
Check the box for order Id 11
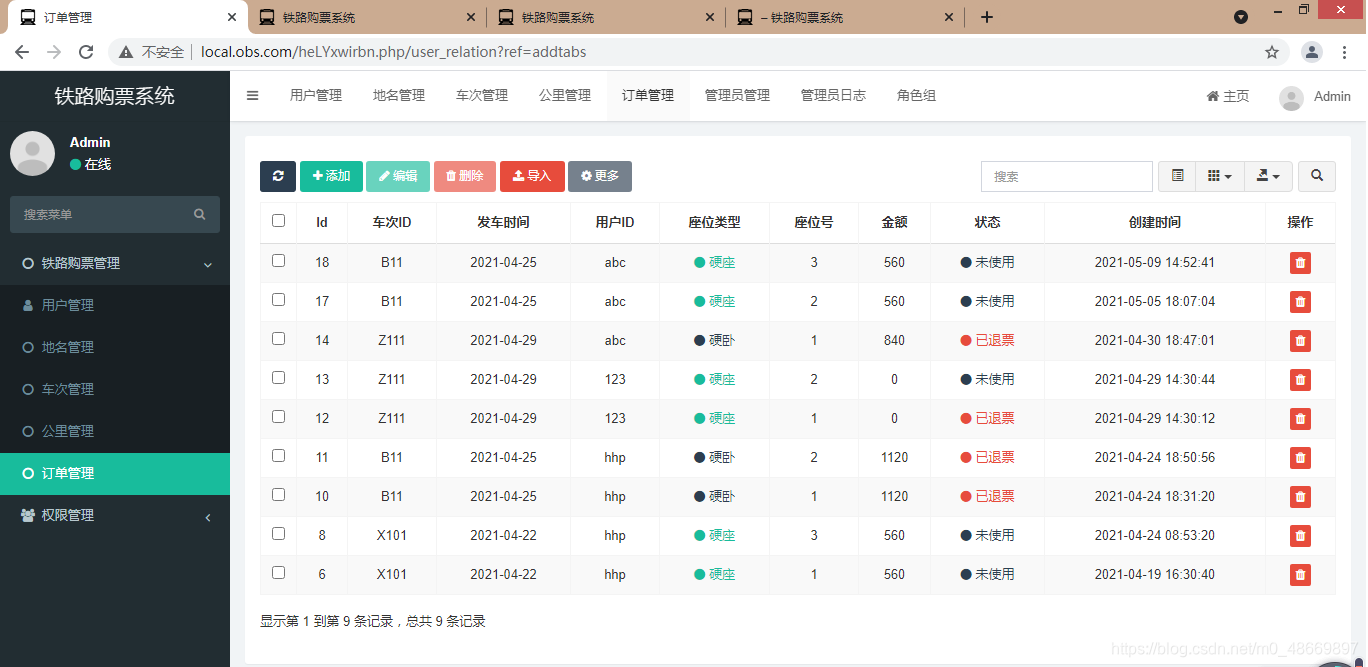(278, 455)
